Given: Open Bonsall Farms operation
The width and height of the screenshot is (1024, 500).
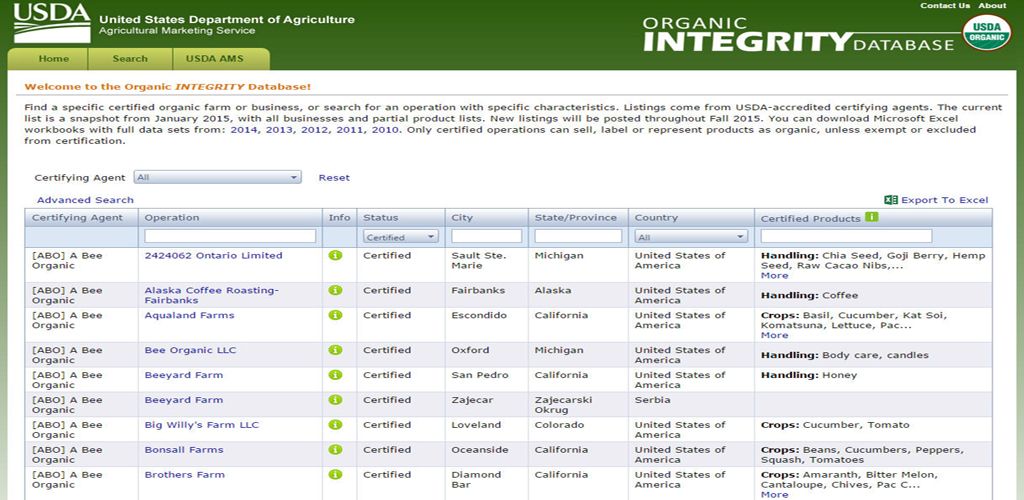Looking at the screenshot, I should pos(184,450).
